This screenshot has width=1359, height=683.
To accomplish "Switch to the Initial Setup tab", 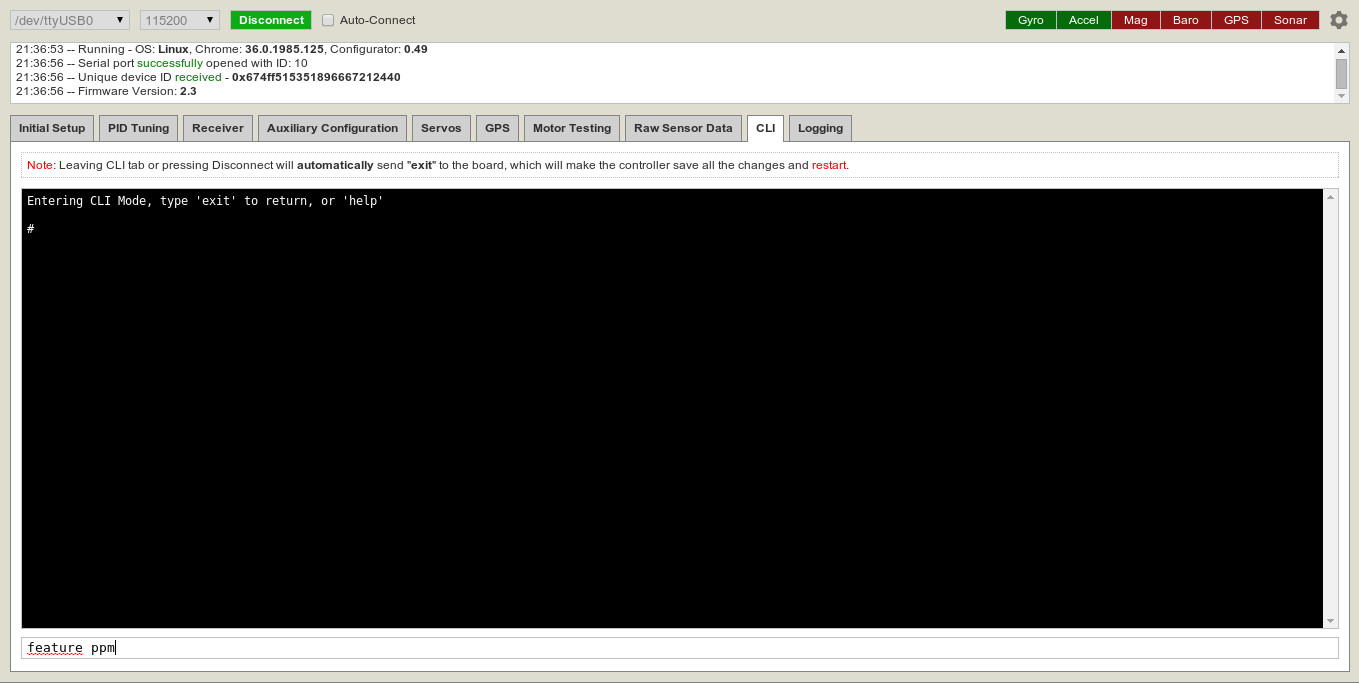I will (52, 128).
